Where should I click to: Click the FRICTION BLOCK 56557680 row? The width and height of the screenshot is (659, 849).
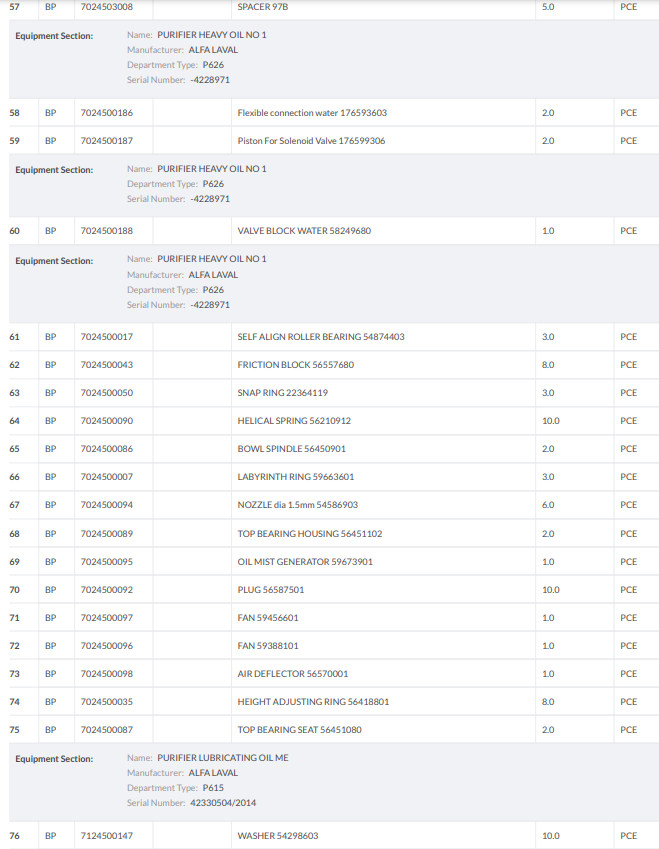tap(295, 365)
